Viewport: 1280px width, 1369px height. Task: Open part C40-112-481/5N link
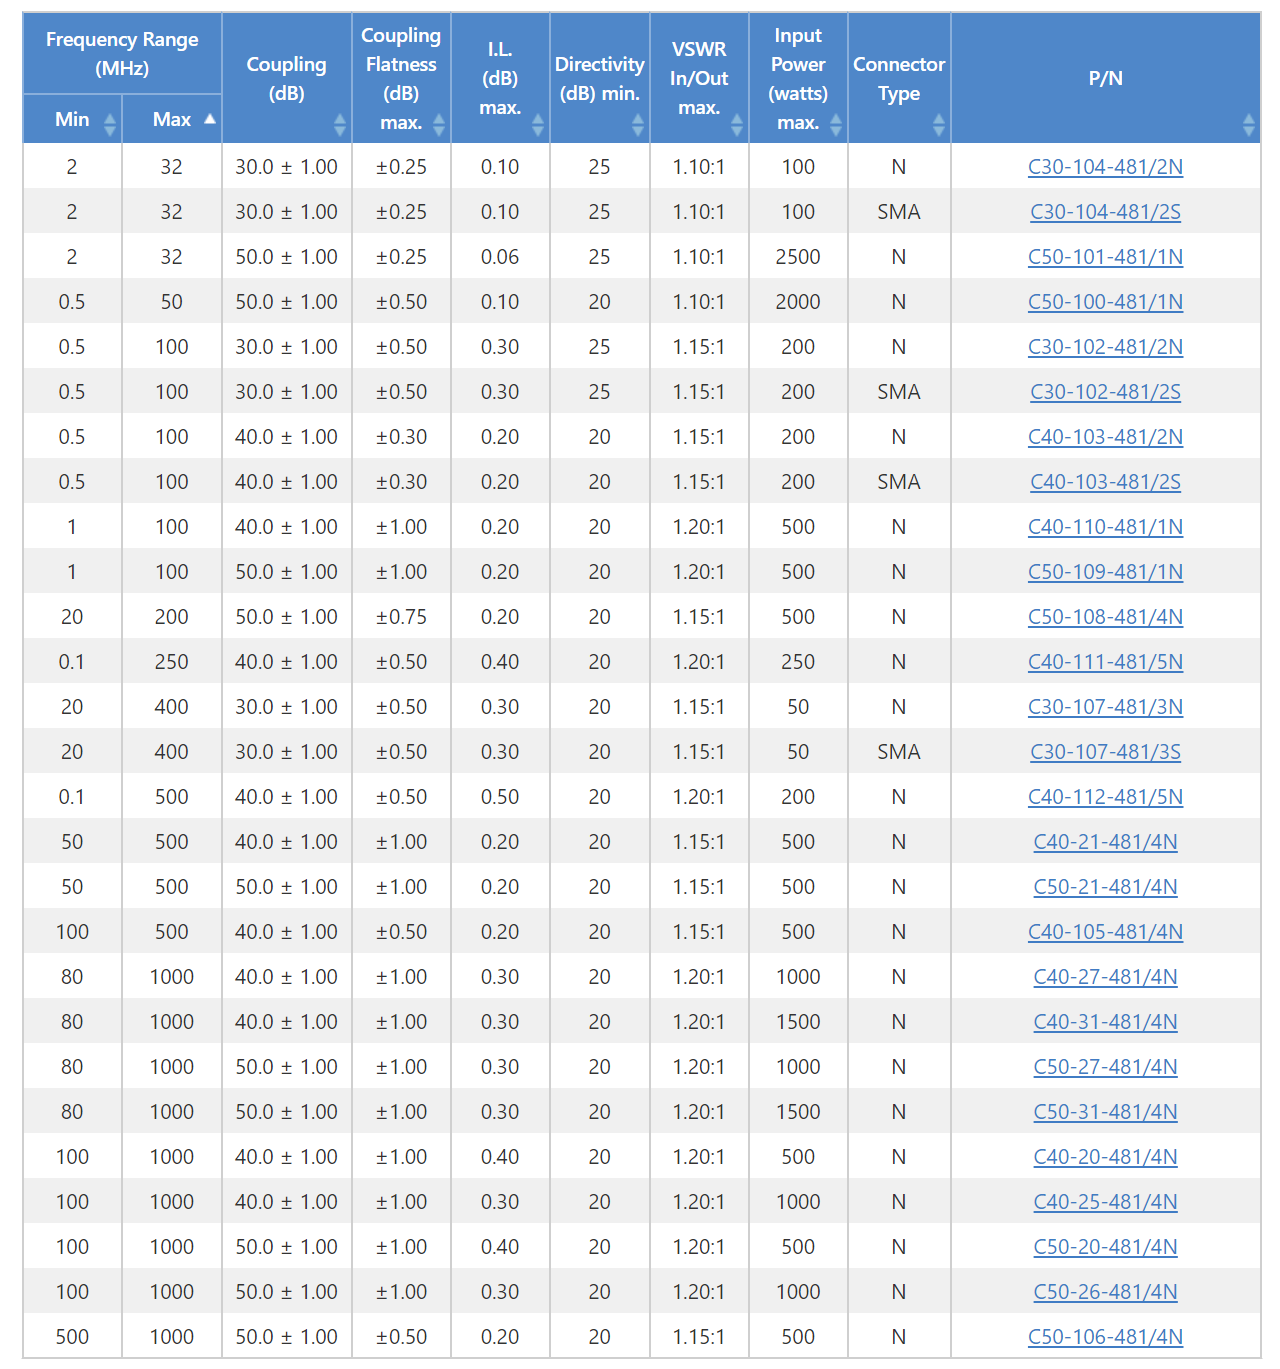(1105, 797)
